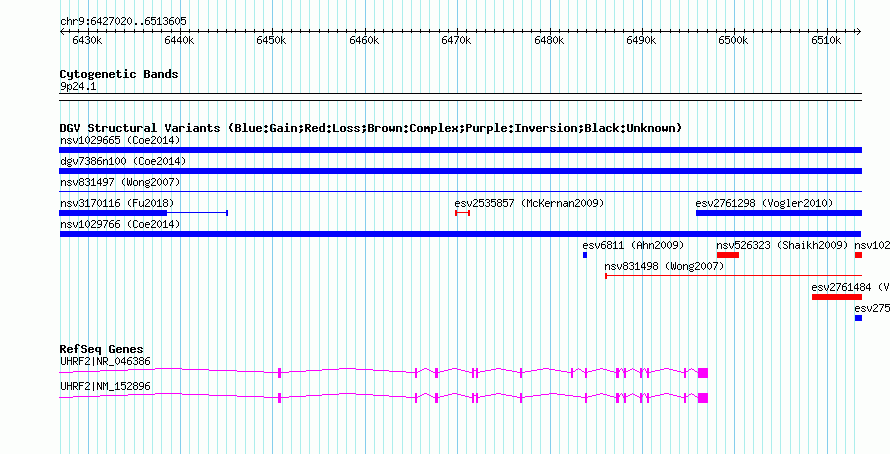
Task: Select the small blue esv6811 square
Action: (585, 255)
